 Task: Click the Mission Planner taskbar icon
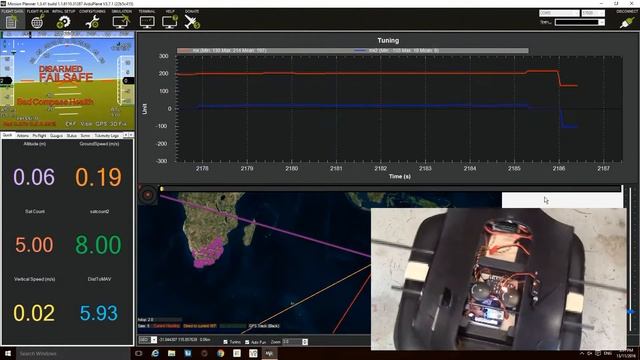tap(269, 353)
